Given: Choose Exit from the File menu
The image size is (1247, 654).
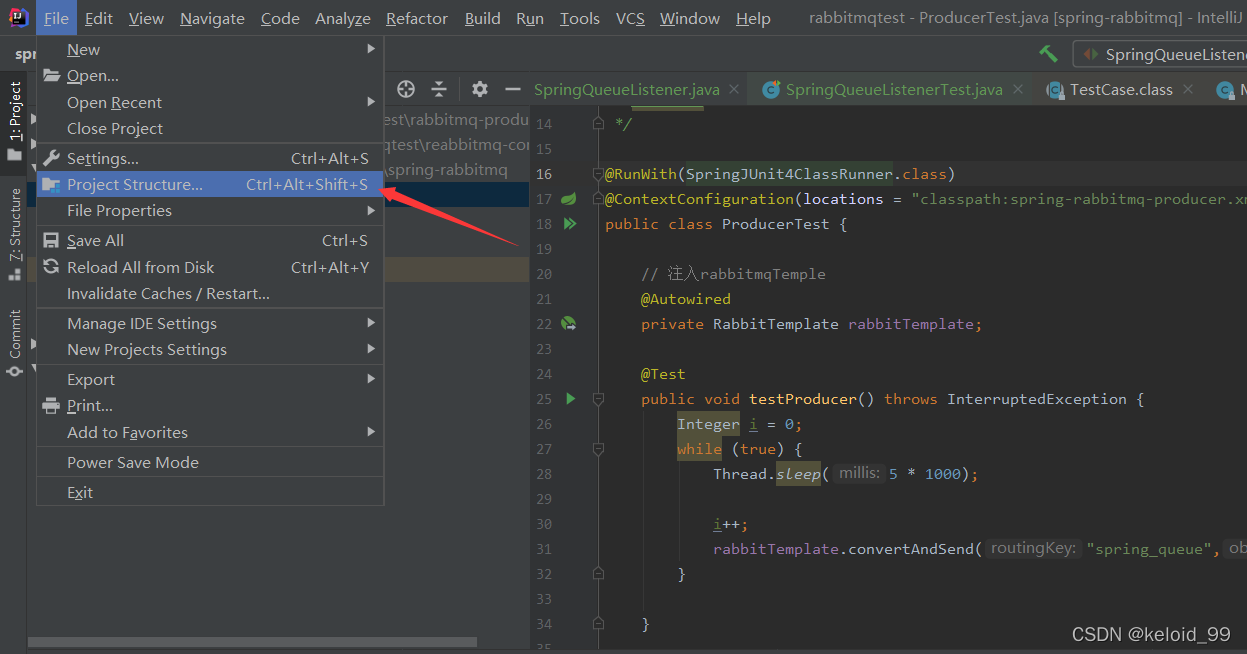Looking at the screenshot, I should tap(210, 492).
